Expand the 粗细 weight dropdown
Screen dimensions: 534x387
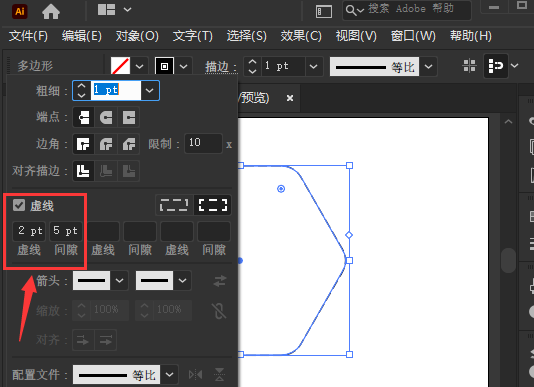coord(150,90)
